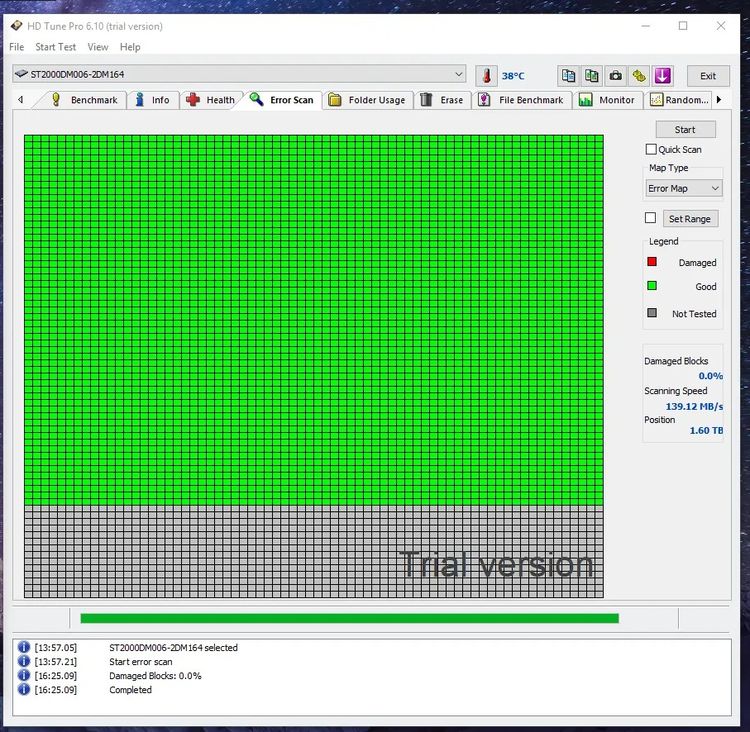This screenshot has height=732, width=750.
Task: Click the 1.60 TB position value
Action: tap(706, 430)
